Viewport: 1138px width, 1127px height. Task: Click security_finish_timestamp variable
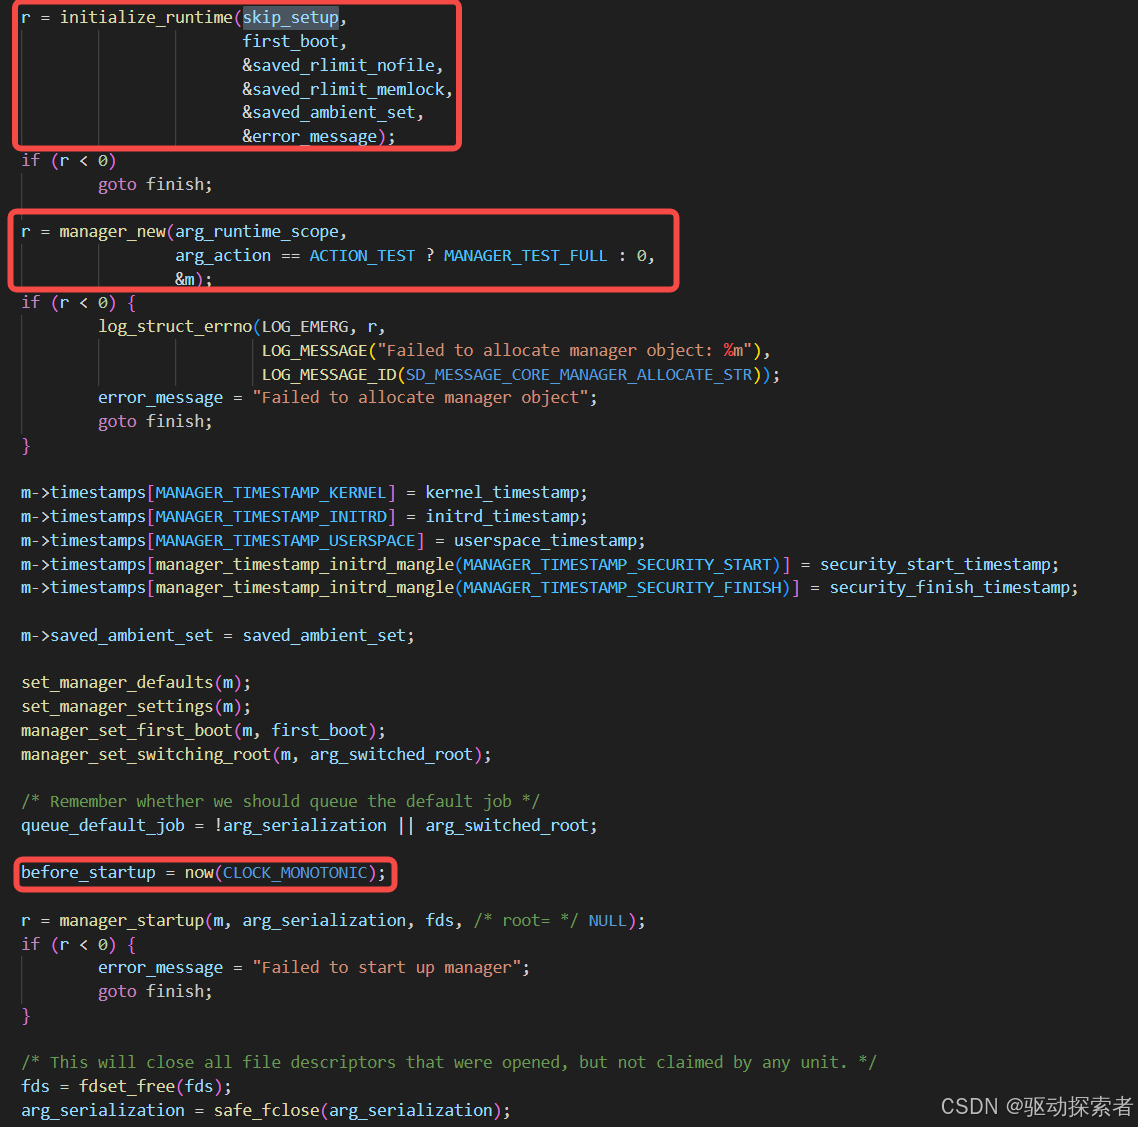[949, 587]
